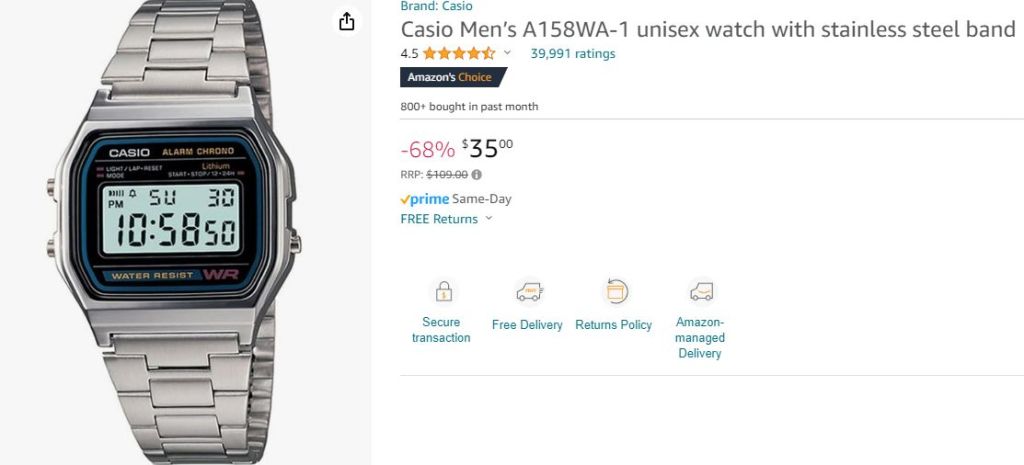Click the prime logo
The image size is (1024, 465).
[424, 199]
